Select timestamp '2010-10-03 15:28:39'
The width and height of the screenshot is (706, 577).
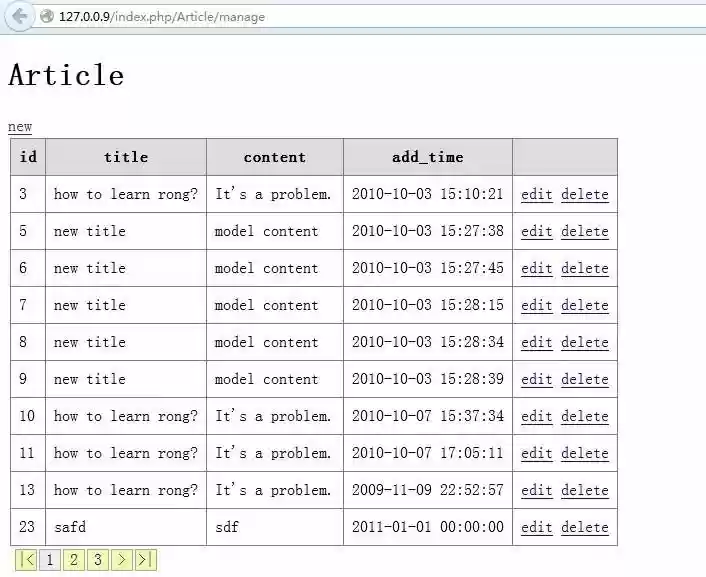point(428,378)
